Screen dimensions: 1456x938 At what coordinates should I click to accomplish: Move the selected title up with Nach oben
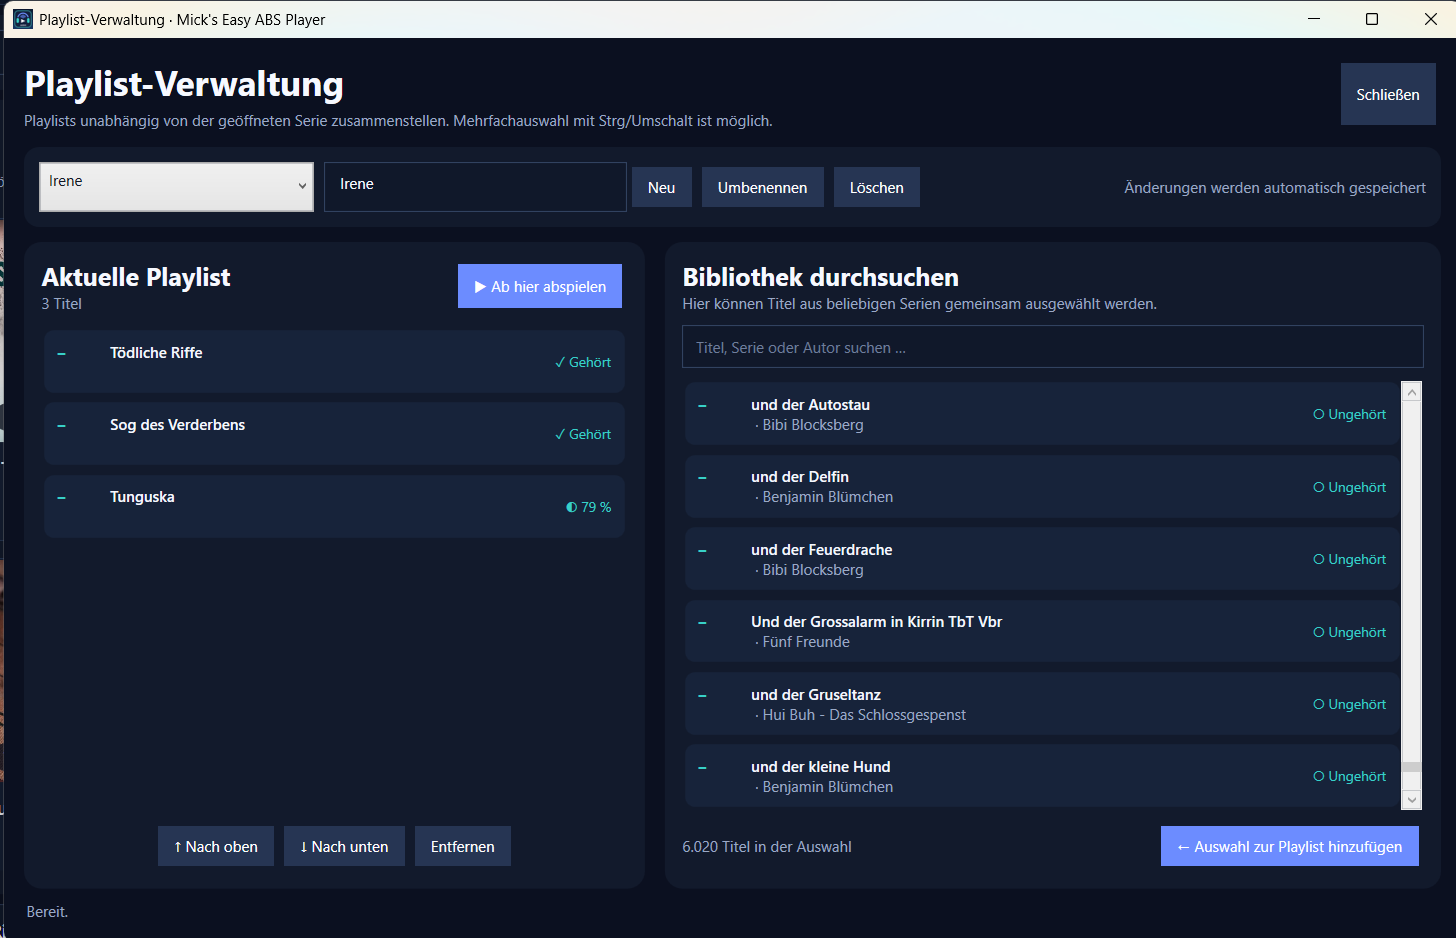tap(216, 846)
